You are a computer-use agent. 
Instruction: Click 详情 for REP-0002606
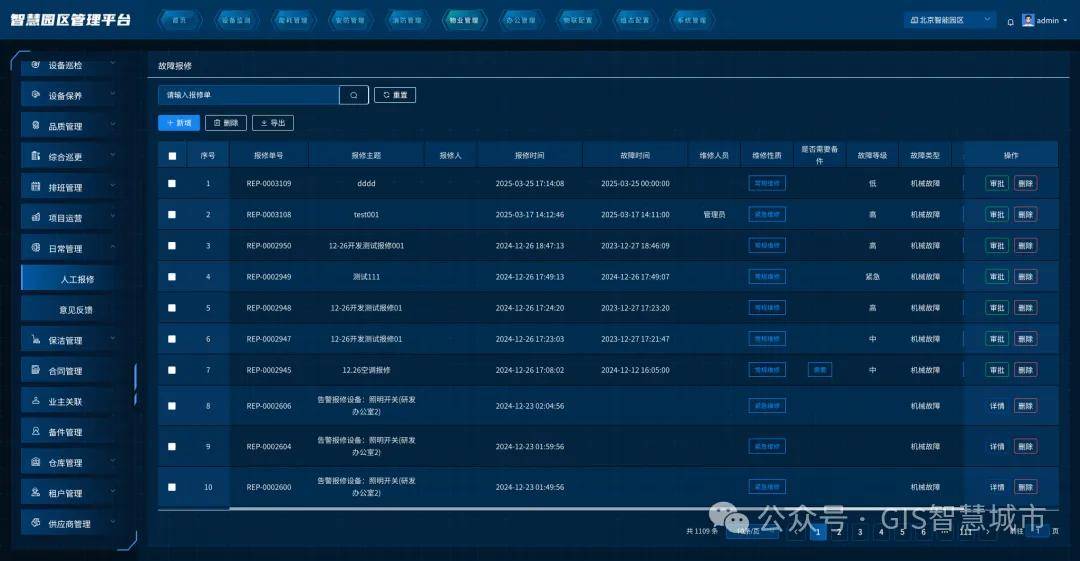(997, 406)
